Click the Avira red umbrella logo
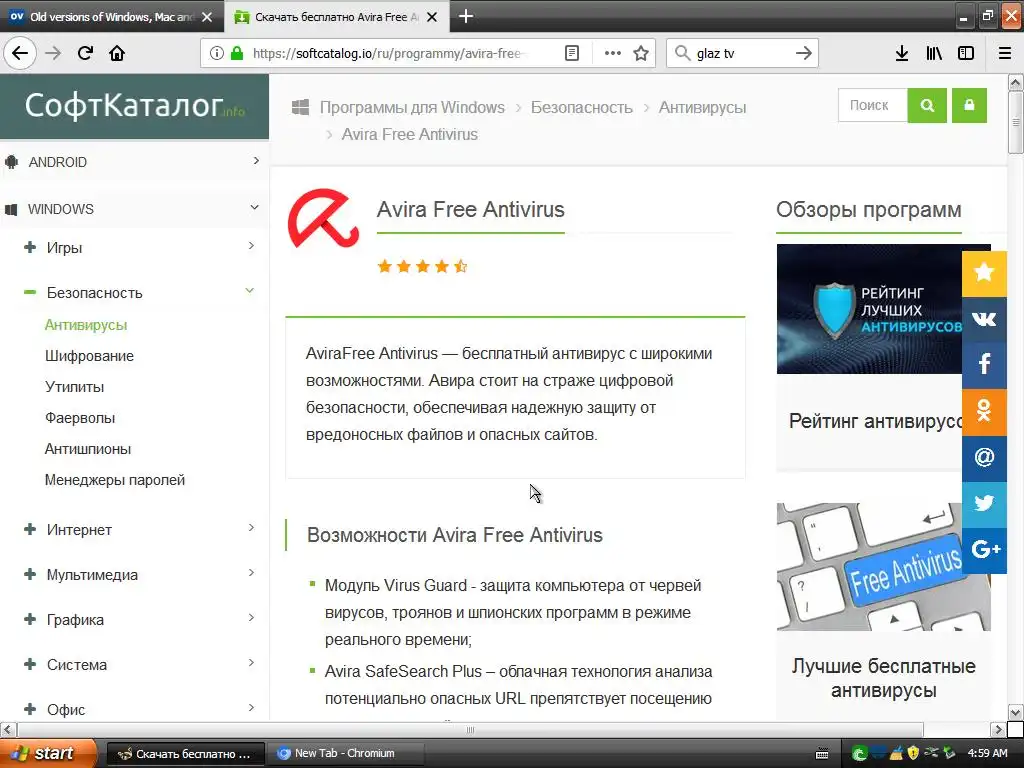Image resolution: width=1024 pixels, height=768 pixels. pyautogui.click(x=323, y=219)
